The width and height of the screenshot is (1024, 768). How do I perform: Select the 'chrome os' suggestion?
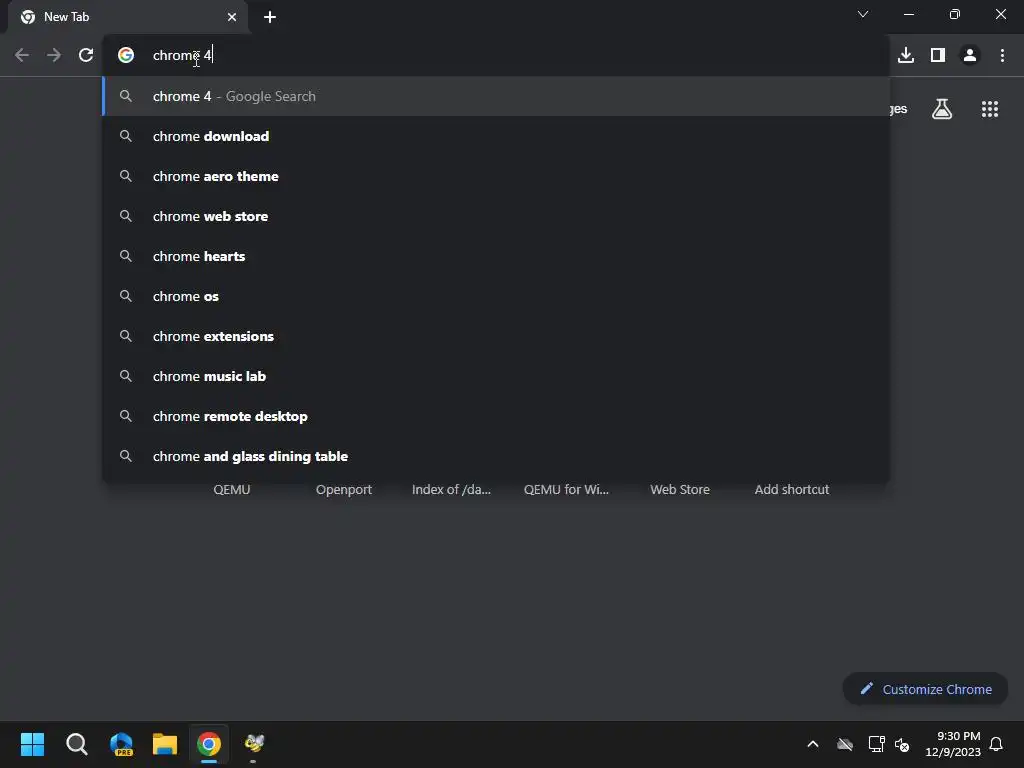496,296
